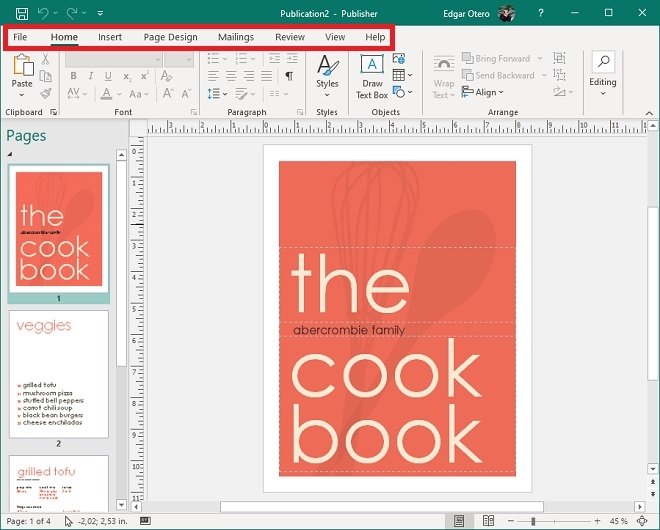This screenshot has height=530, width=660.
Task: Open the File tab
Action: click(x=20, y=37)
